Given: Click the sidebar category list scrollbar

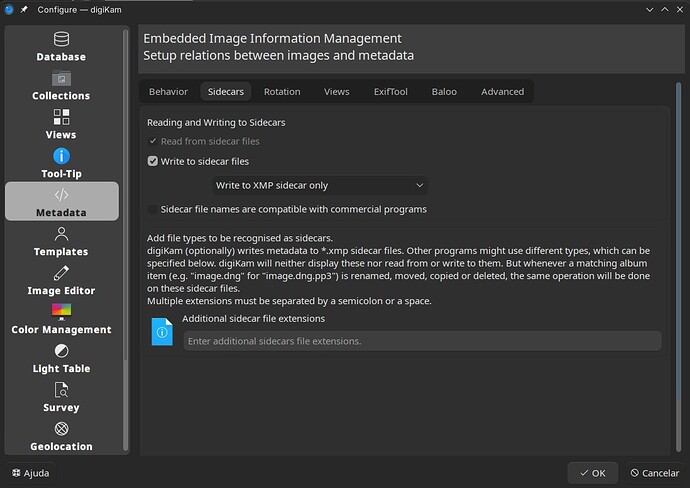Looking at the screenshot, I should click(125, 240).
